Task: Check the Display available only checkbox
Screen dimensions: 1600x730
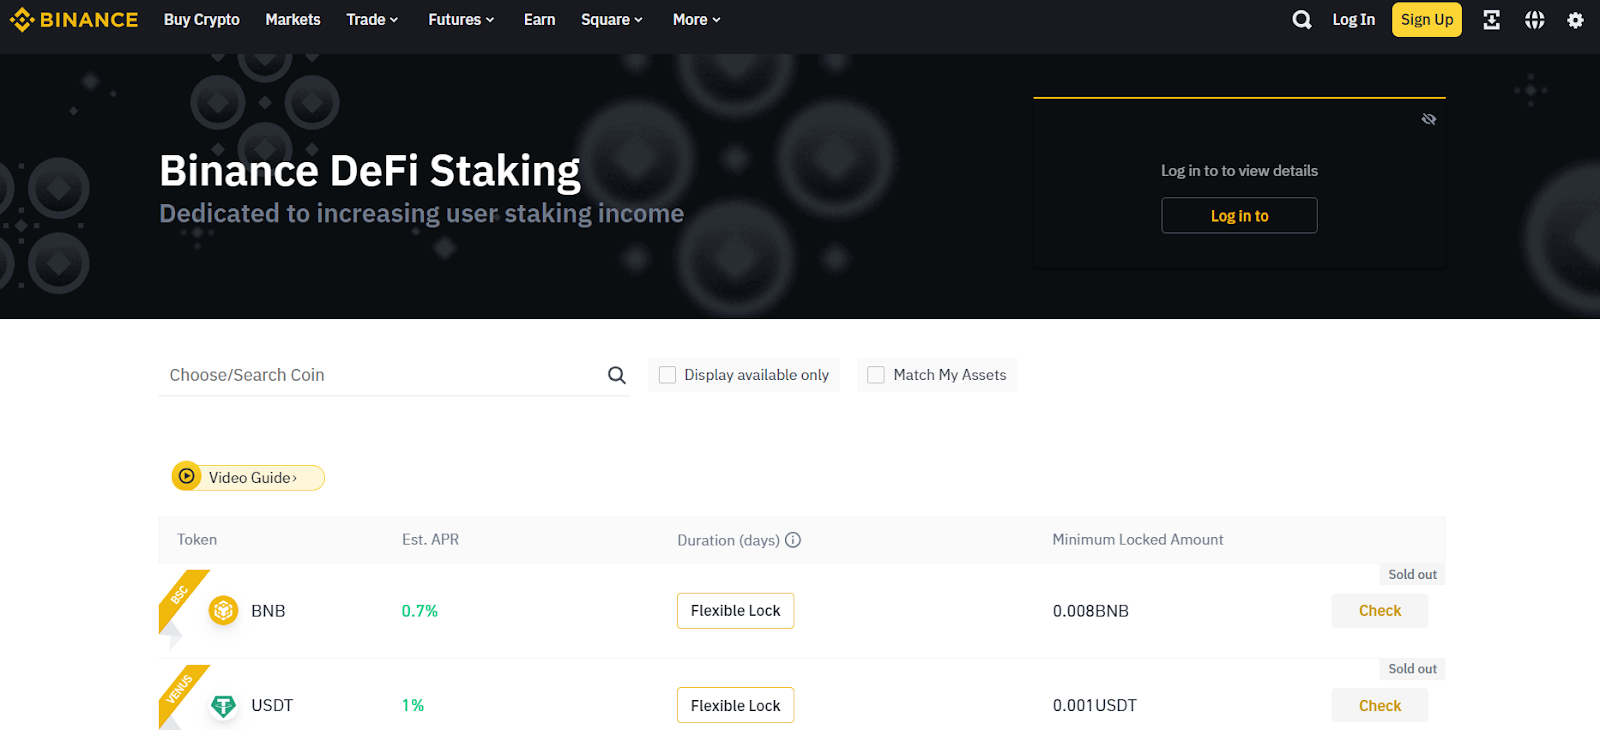Action: 668,375
